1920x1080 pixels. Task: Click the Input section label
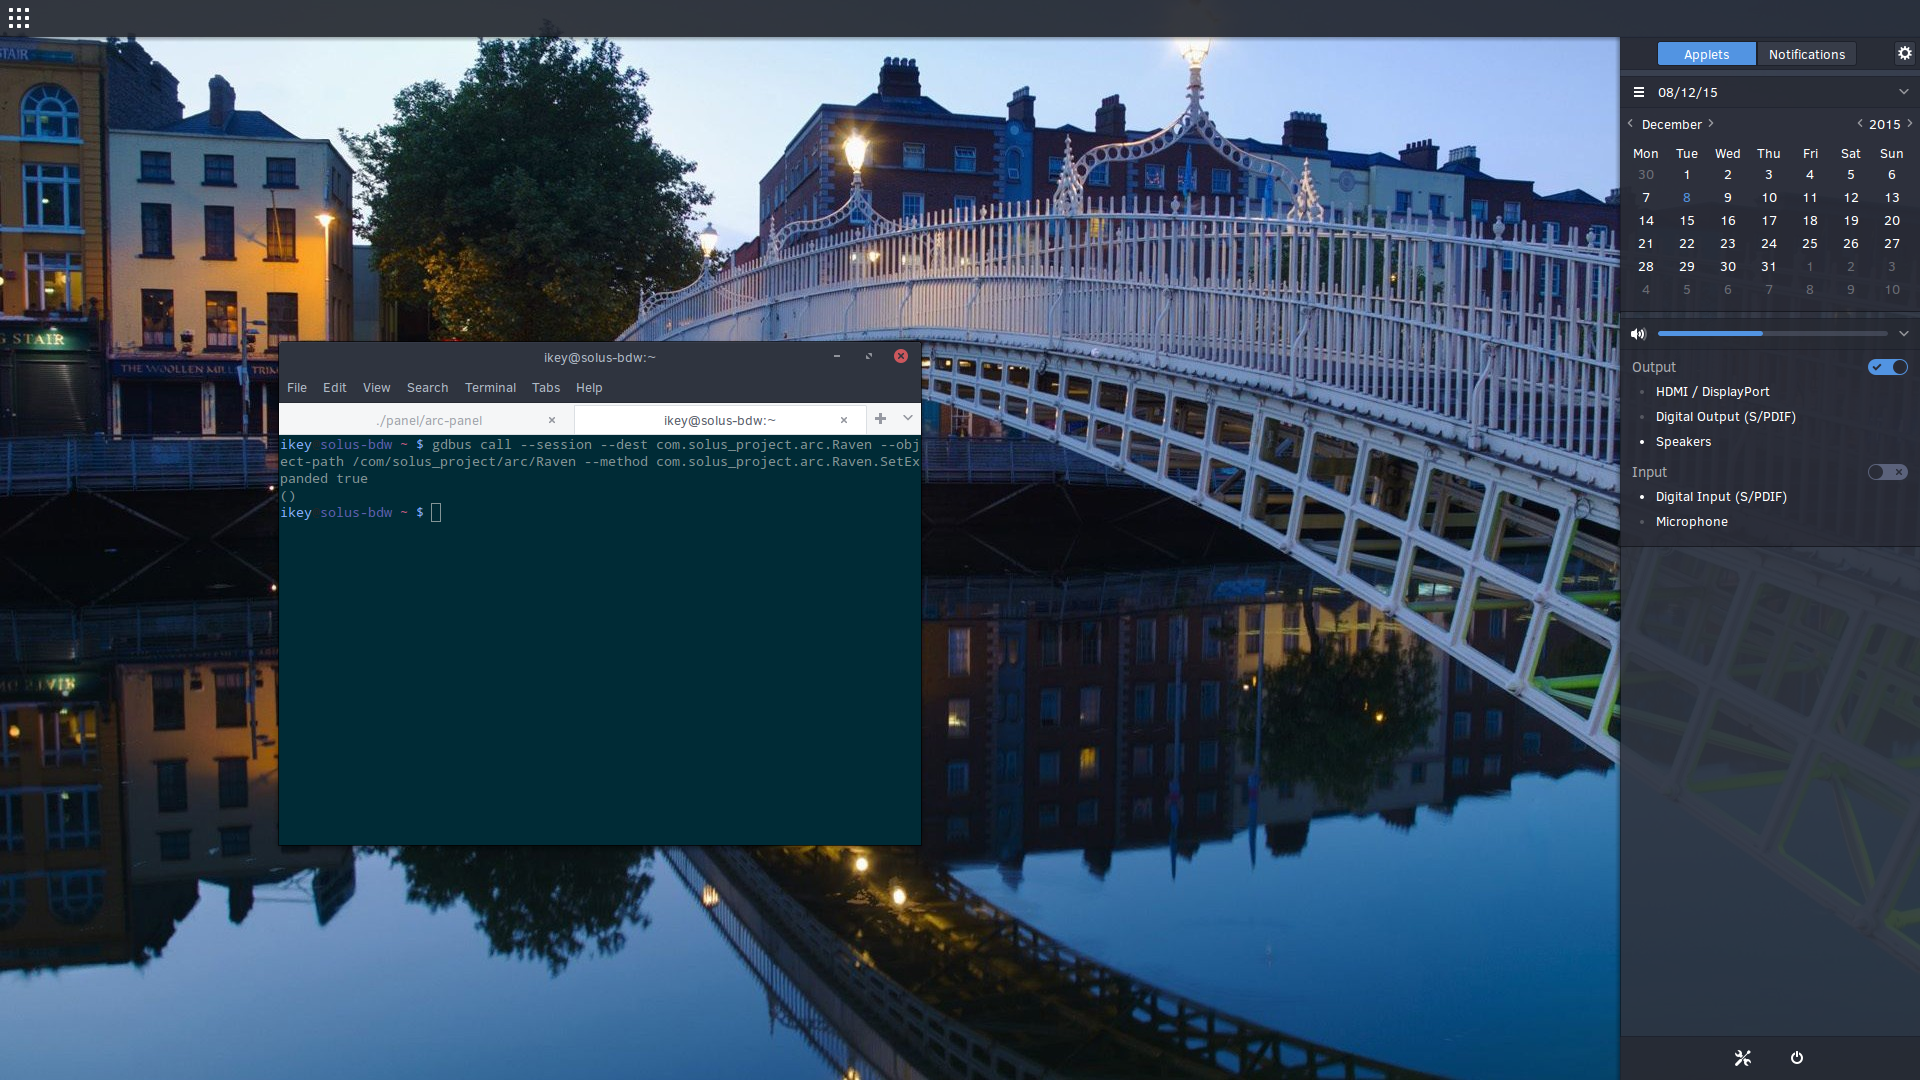pyautogui.click(x=1649, y=472)
